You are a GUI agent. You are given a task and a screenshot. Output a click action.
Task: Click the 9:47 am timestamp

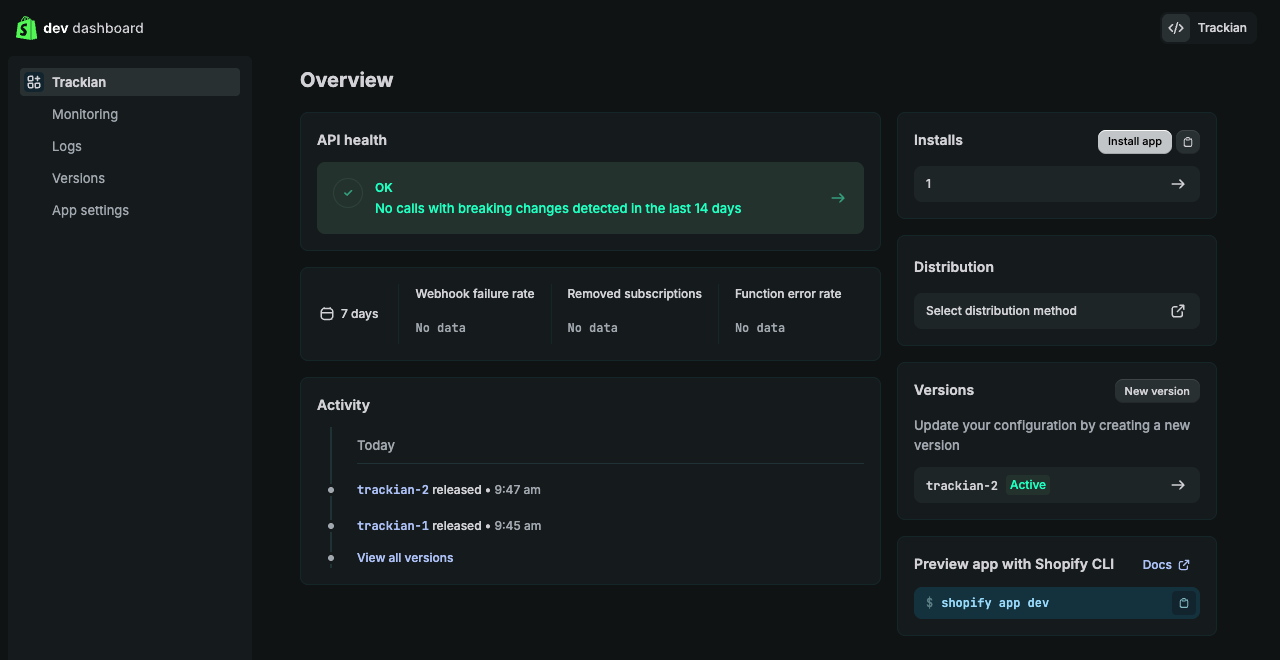tap(517, 490)
